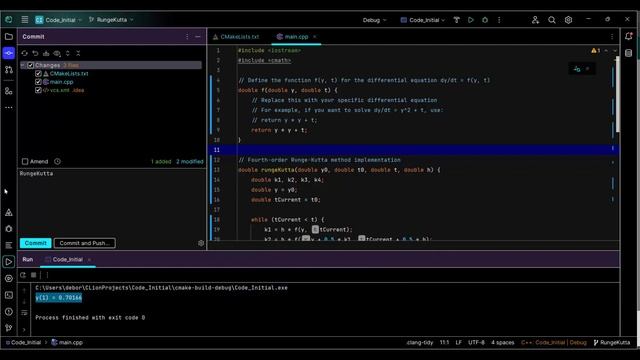
Task: Show more tool windows ellipsis
Action: click(9, 108)
